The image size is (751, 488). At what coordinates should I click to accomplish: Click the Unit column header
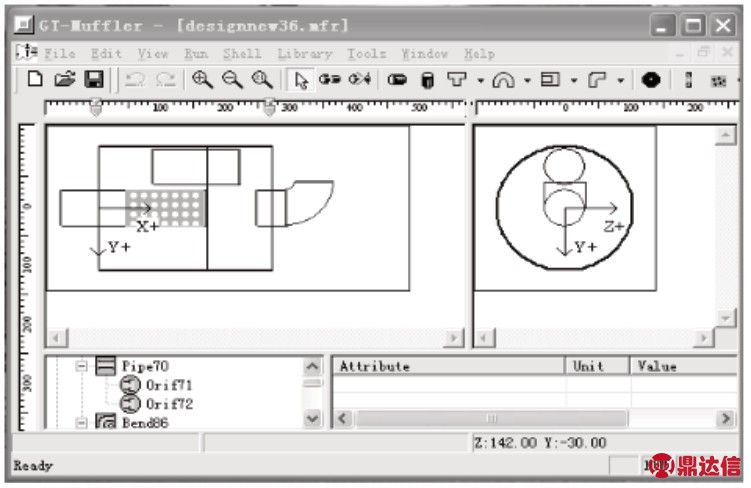click(x=597, y=366)
